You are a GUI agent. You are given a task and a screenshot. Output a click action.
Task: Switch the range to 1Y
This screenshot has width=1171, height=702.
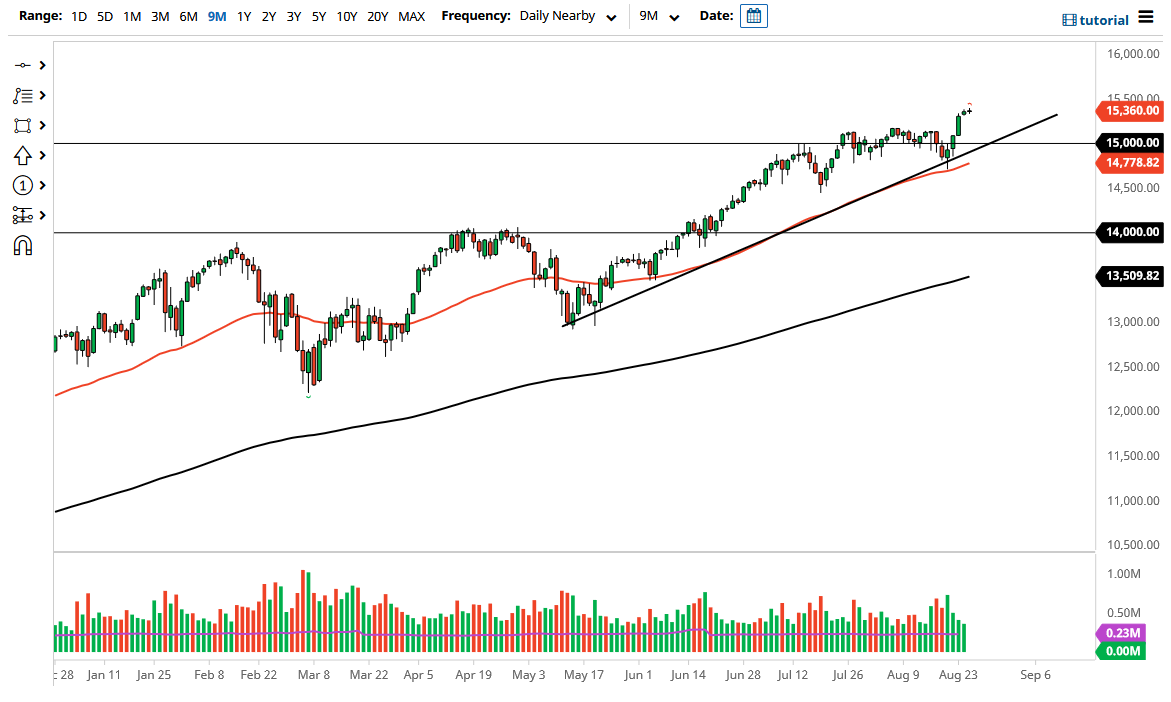tap(244, 16)
